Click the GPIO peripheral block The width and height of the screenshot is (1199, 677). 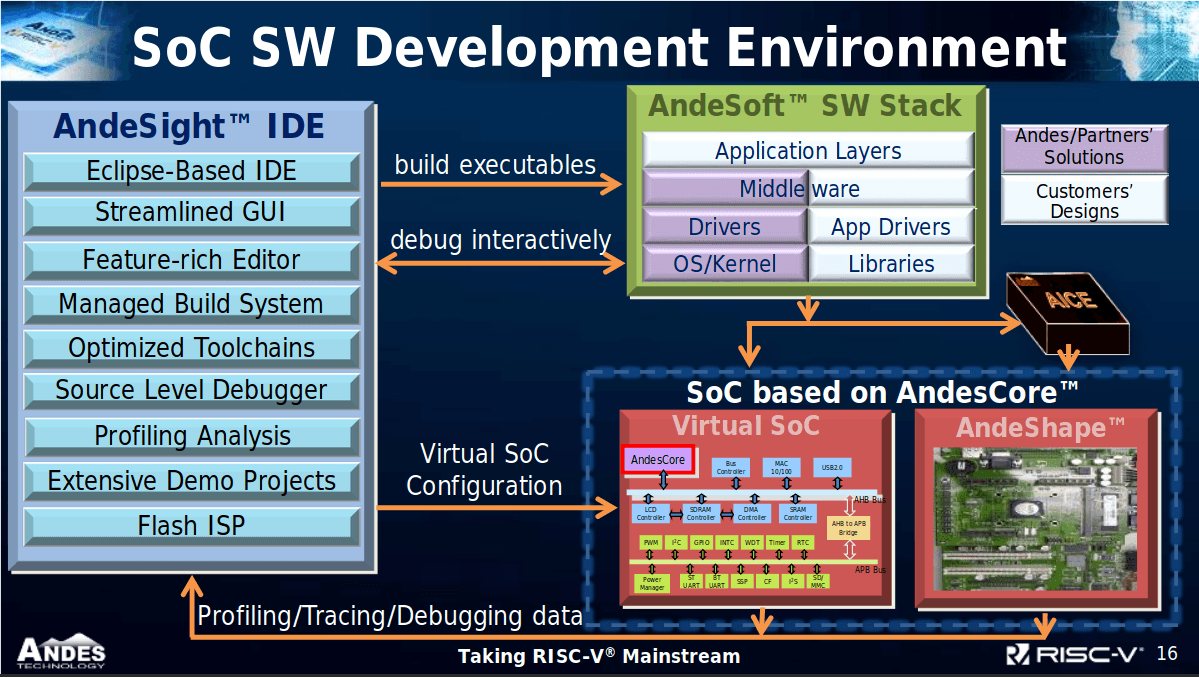(x=701, y=542)
